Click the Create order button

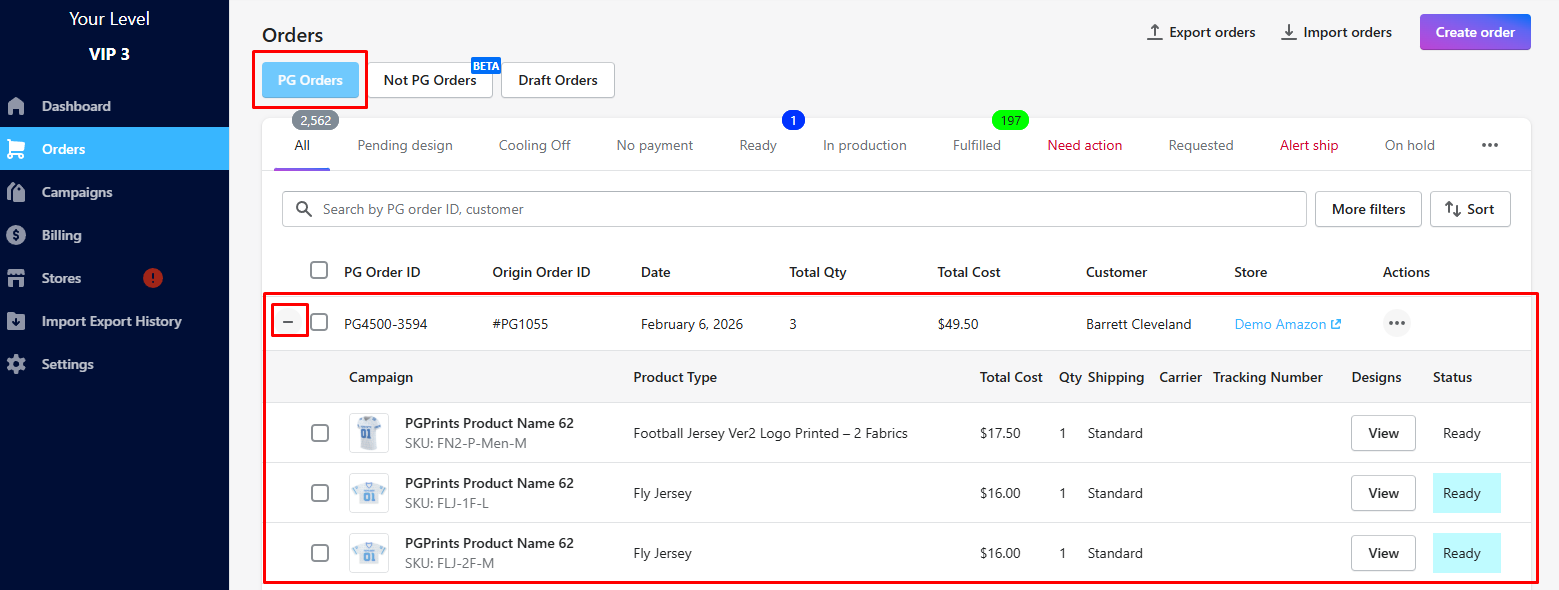[1475, 32]
